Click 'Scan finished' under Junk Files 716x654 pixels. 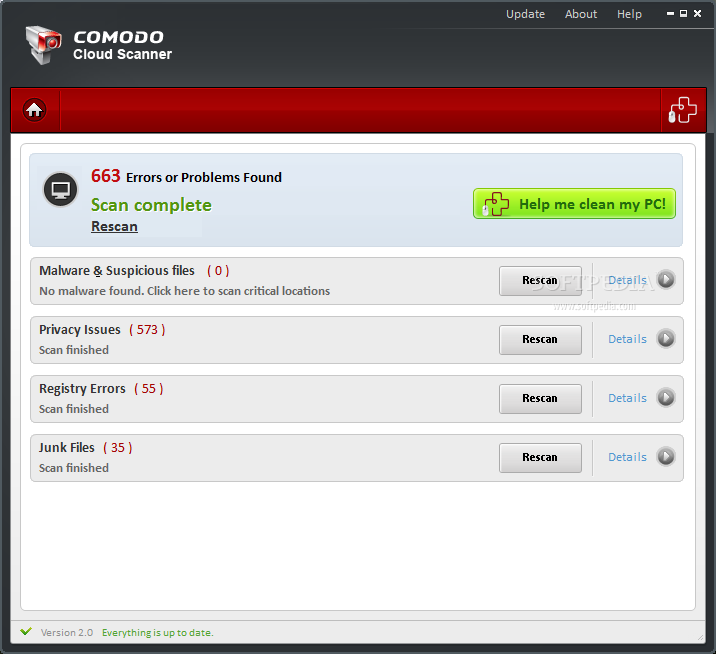coord(74,468)
